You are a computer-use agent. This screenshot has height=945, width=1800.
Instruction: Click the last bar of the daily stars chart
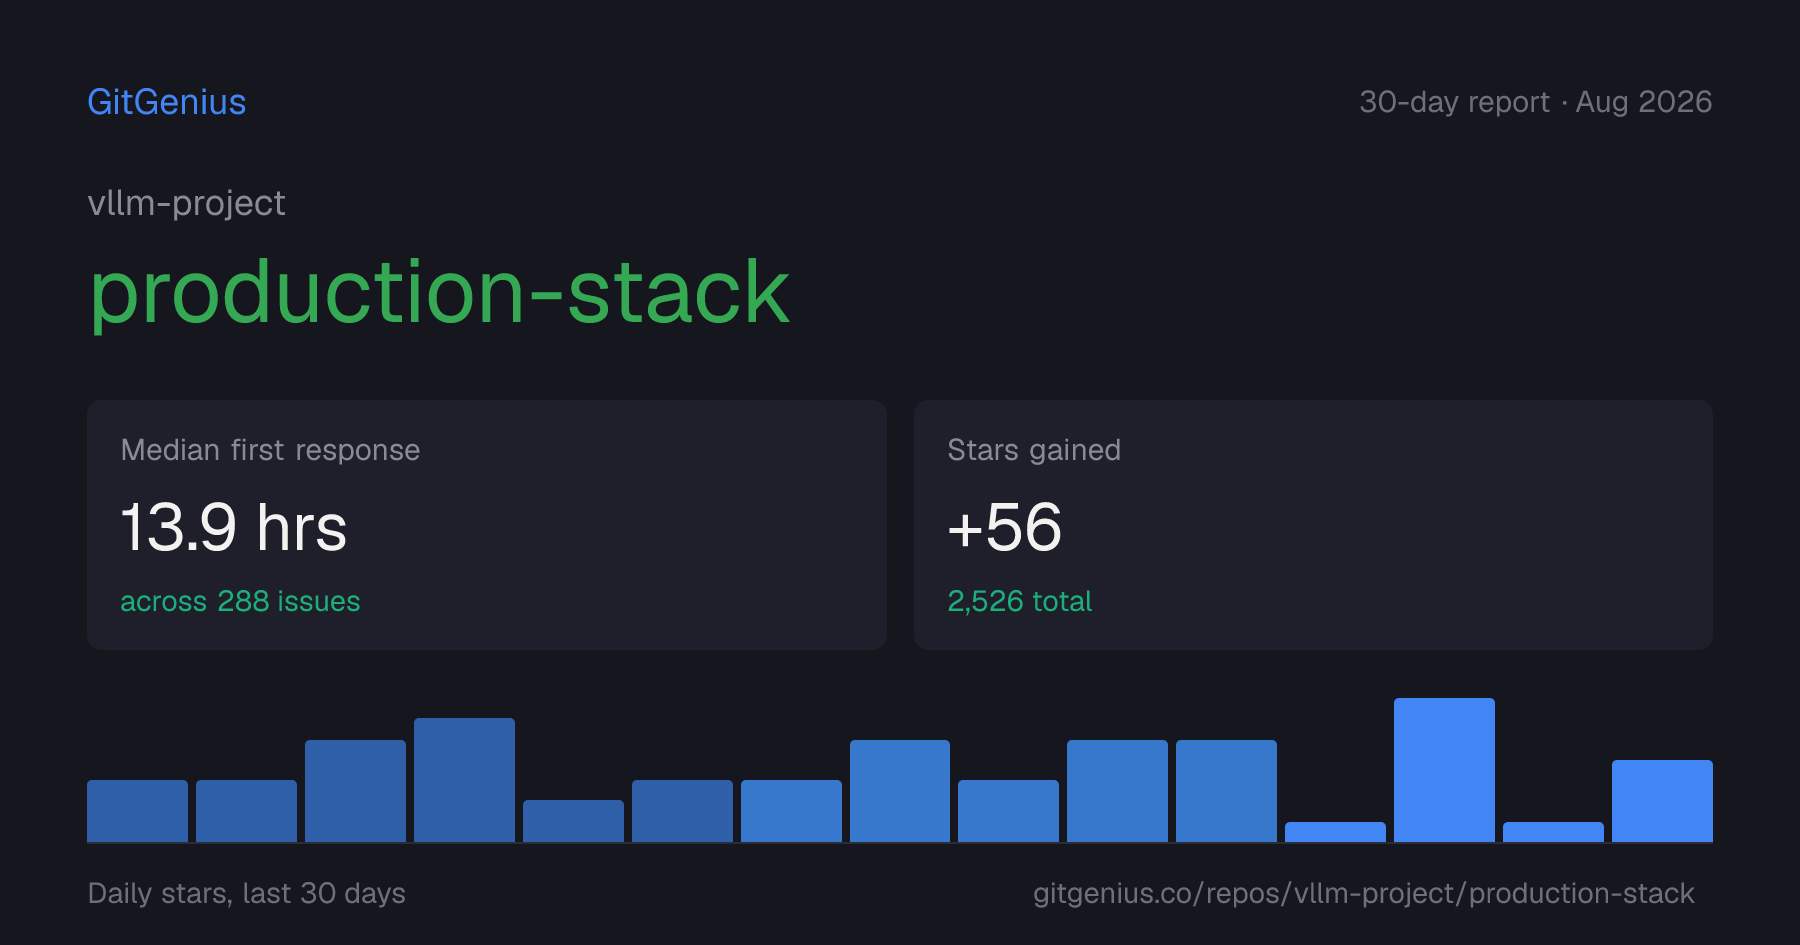[1662, 801]
